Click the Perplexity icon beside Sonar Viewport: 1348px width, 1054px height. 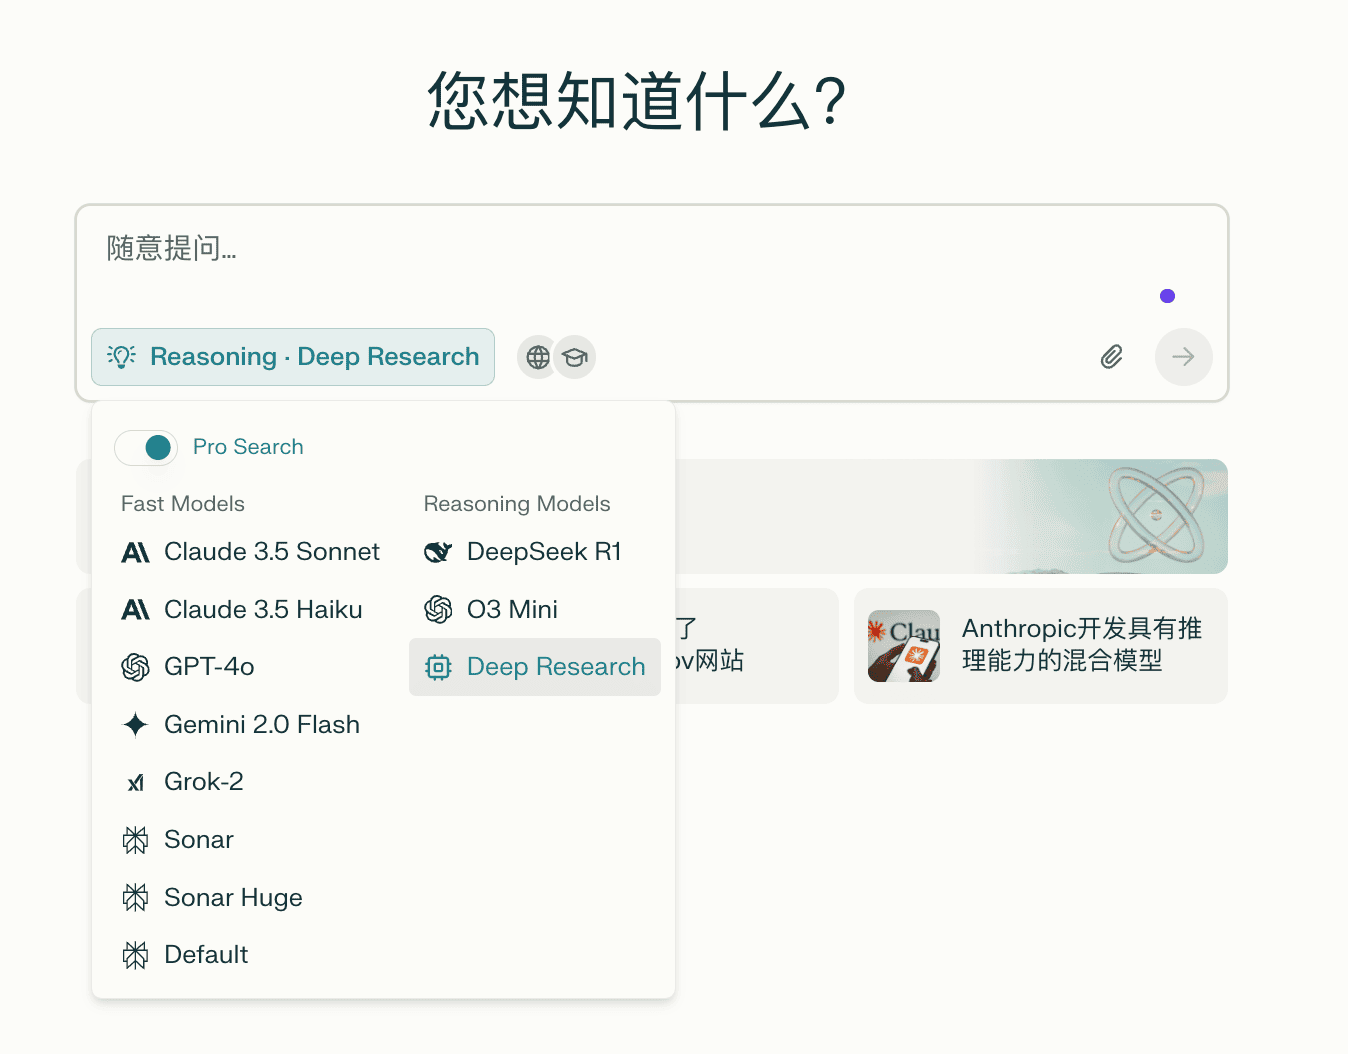135,840
